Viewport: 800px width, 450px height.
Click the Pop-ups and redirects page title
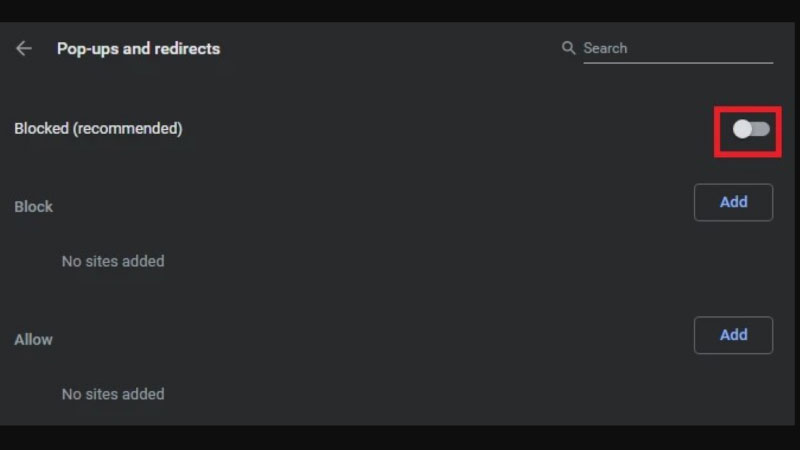click(x=138, y=48)
